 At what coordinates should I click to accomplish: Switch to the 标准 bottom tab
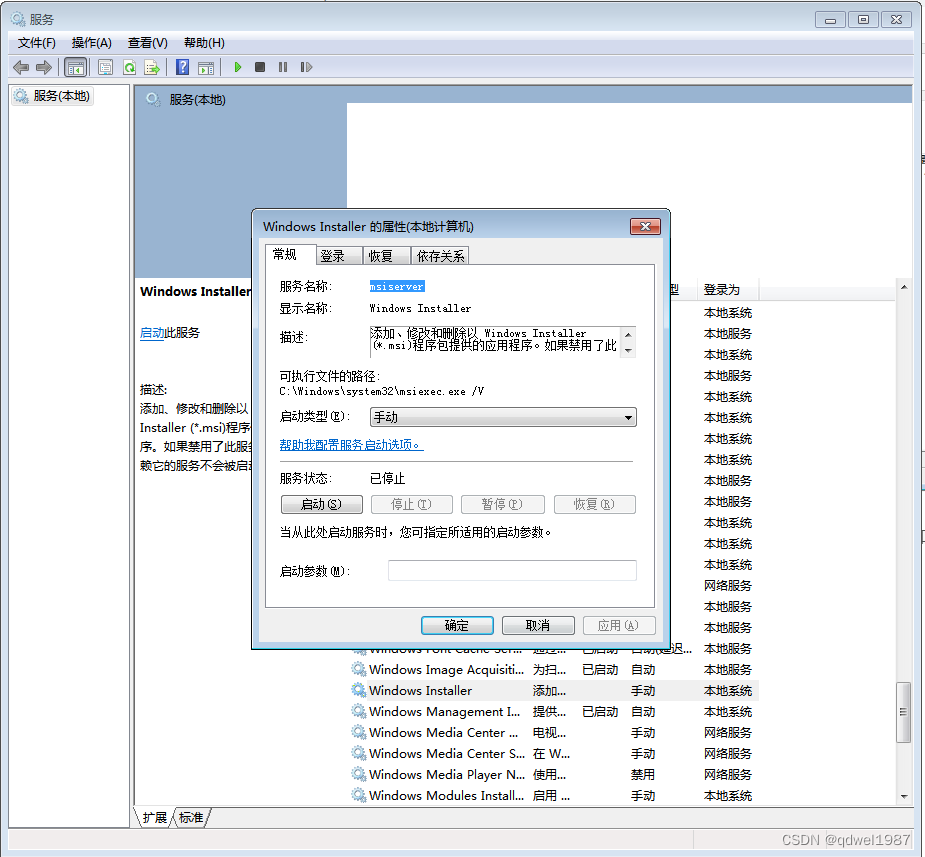click(x=191, y=817)
